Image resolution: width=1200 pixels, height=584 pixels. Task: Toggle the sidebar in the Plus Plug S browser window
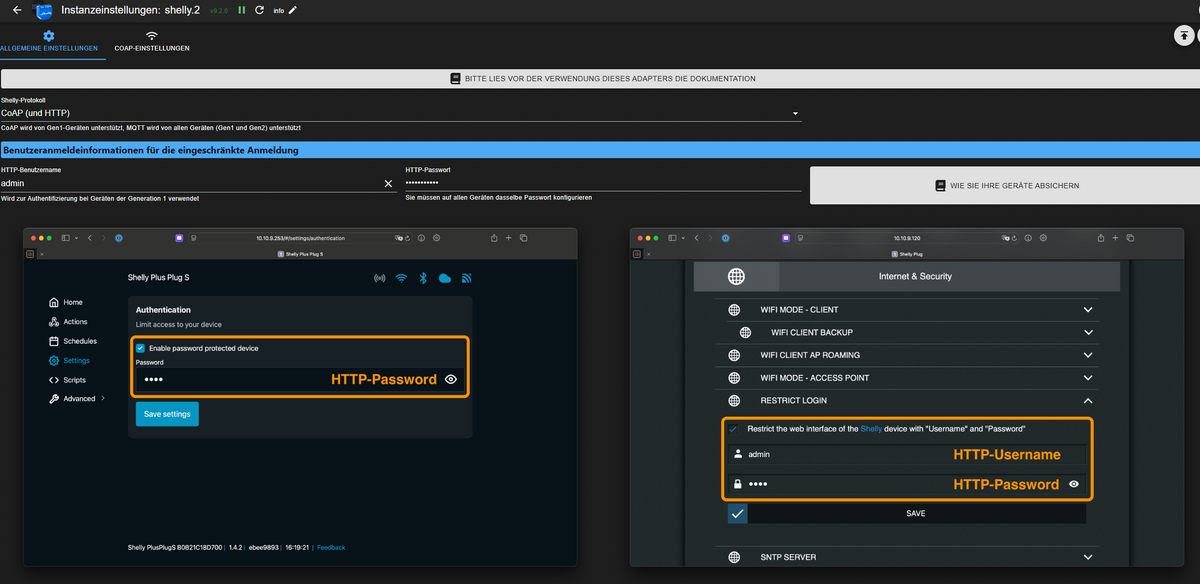(x=68, y=238)
